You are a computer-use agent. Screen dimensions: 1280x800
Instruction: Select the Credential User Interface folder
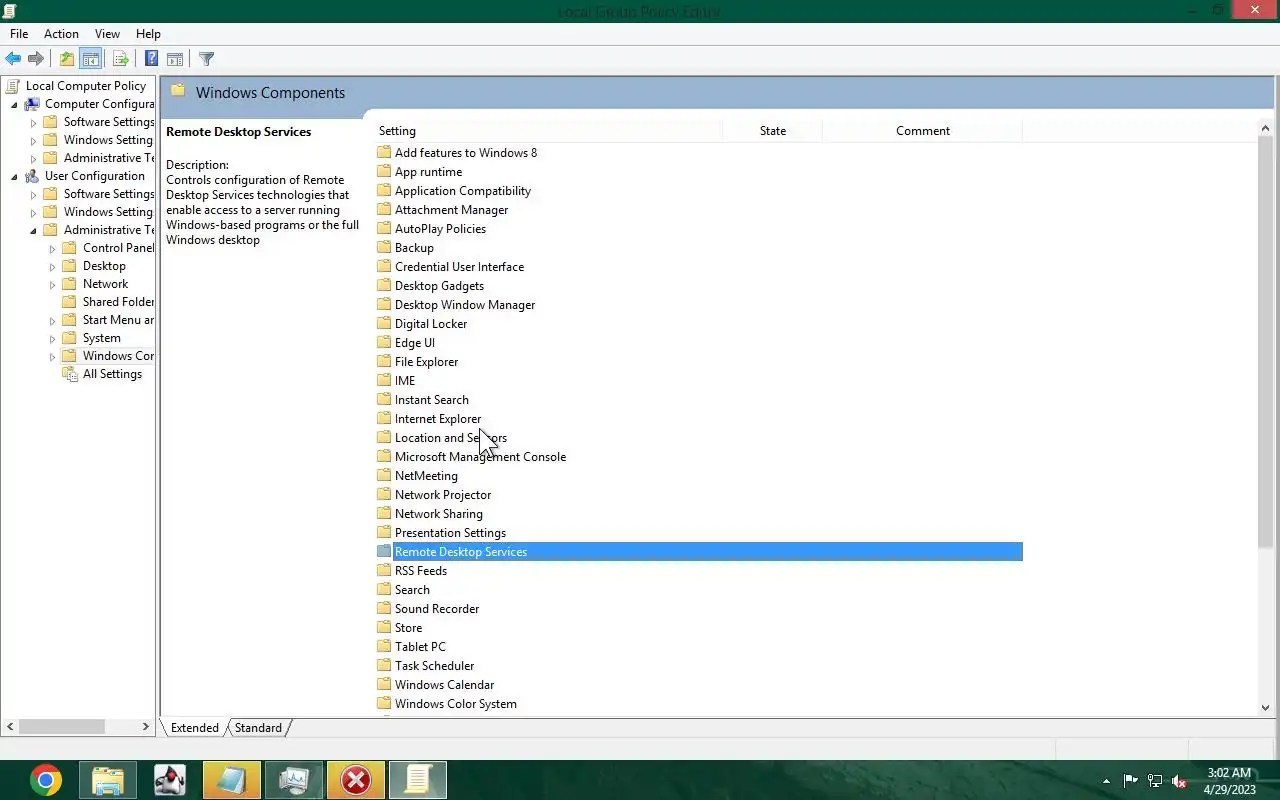(x=459, y=267)
